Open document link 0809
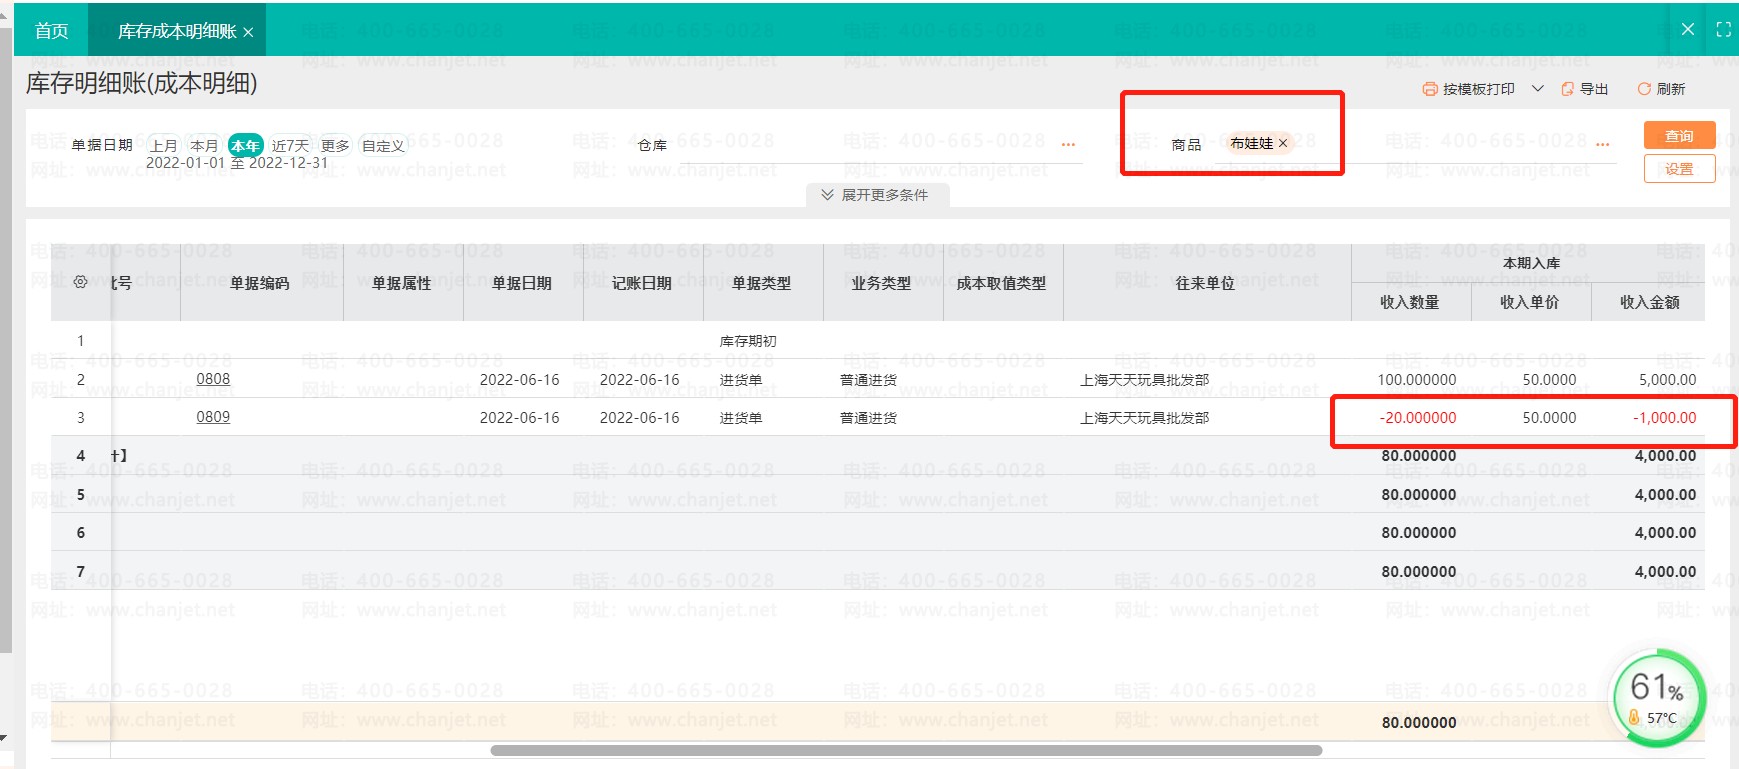Viewport: 1739px width, 769px height. click(213, 417)
